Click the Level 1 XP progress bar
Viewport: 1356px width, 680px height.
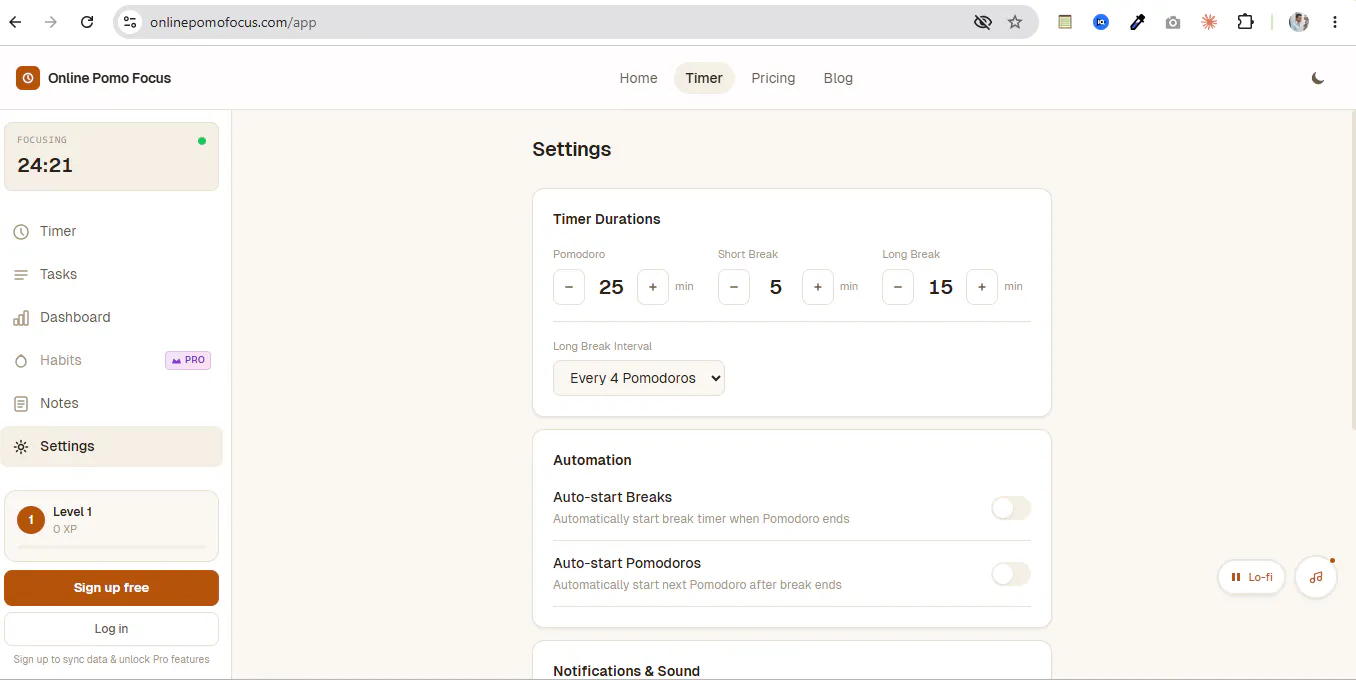(x=111, y=547)
